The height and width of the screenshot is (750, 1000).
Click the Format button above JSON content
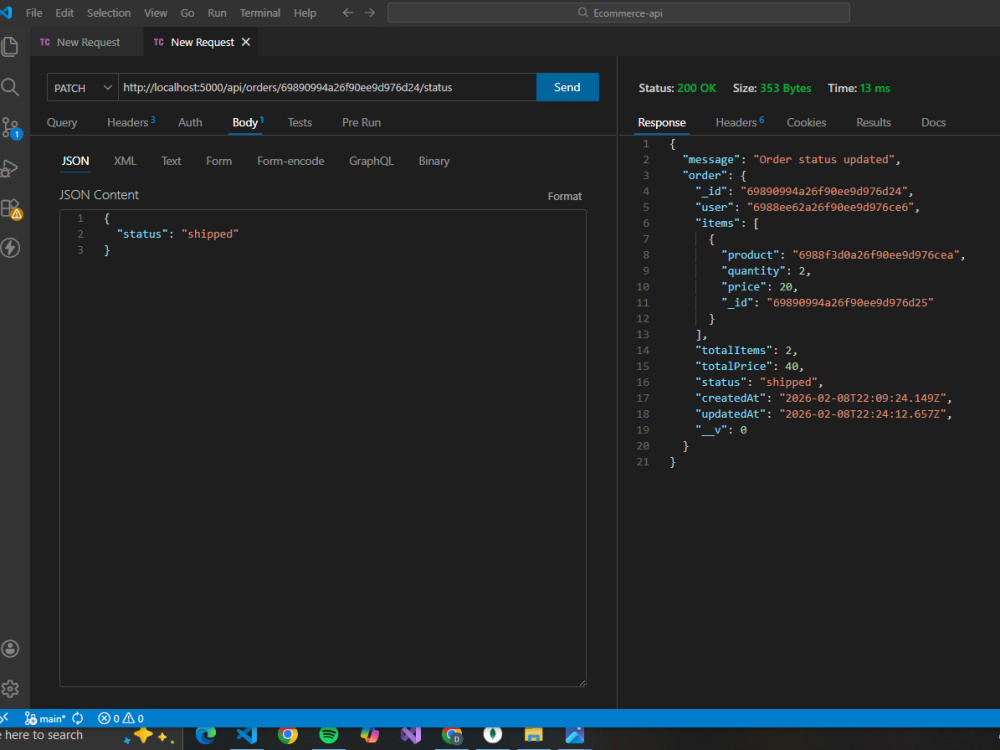[564, 196]
